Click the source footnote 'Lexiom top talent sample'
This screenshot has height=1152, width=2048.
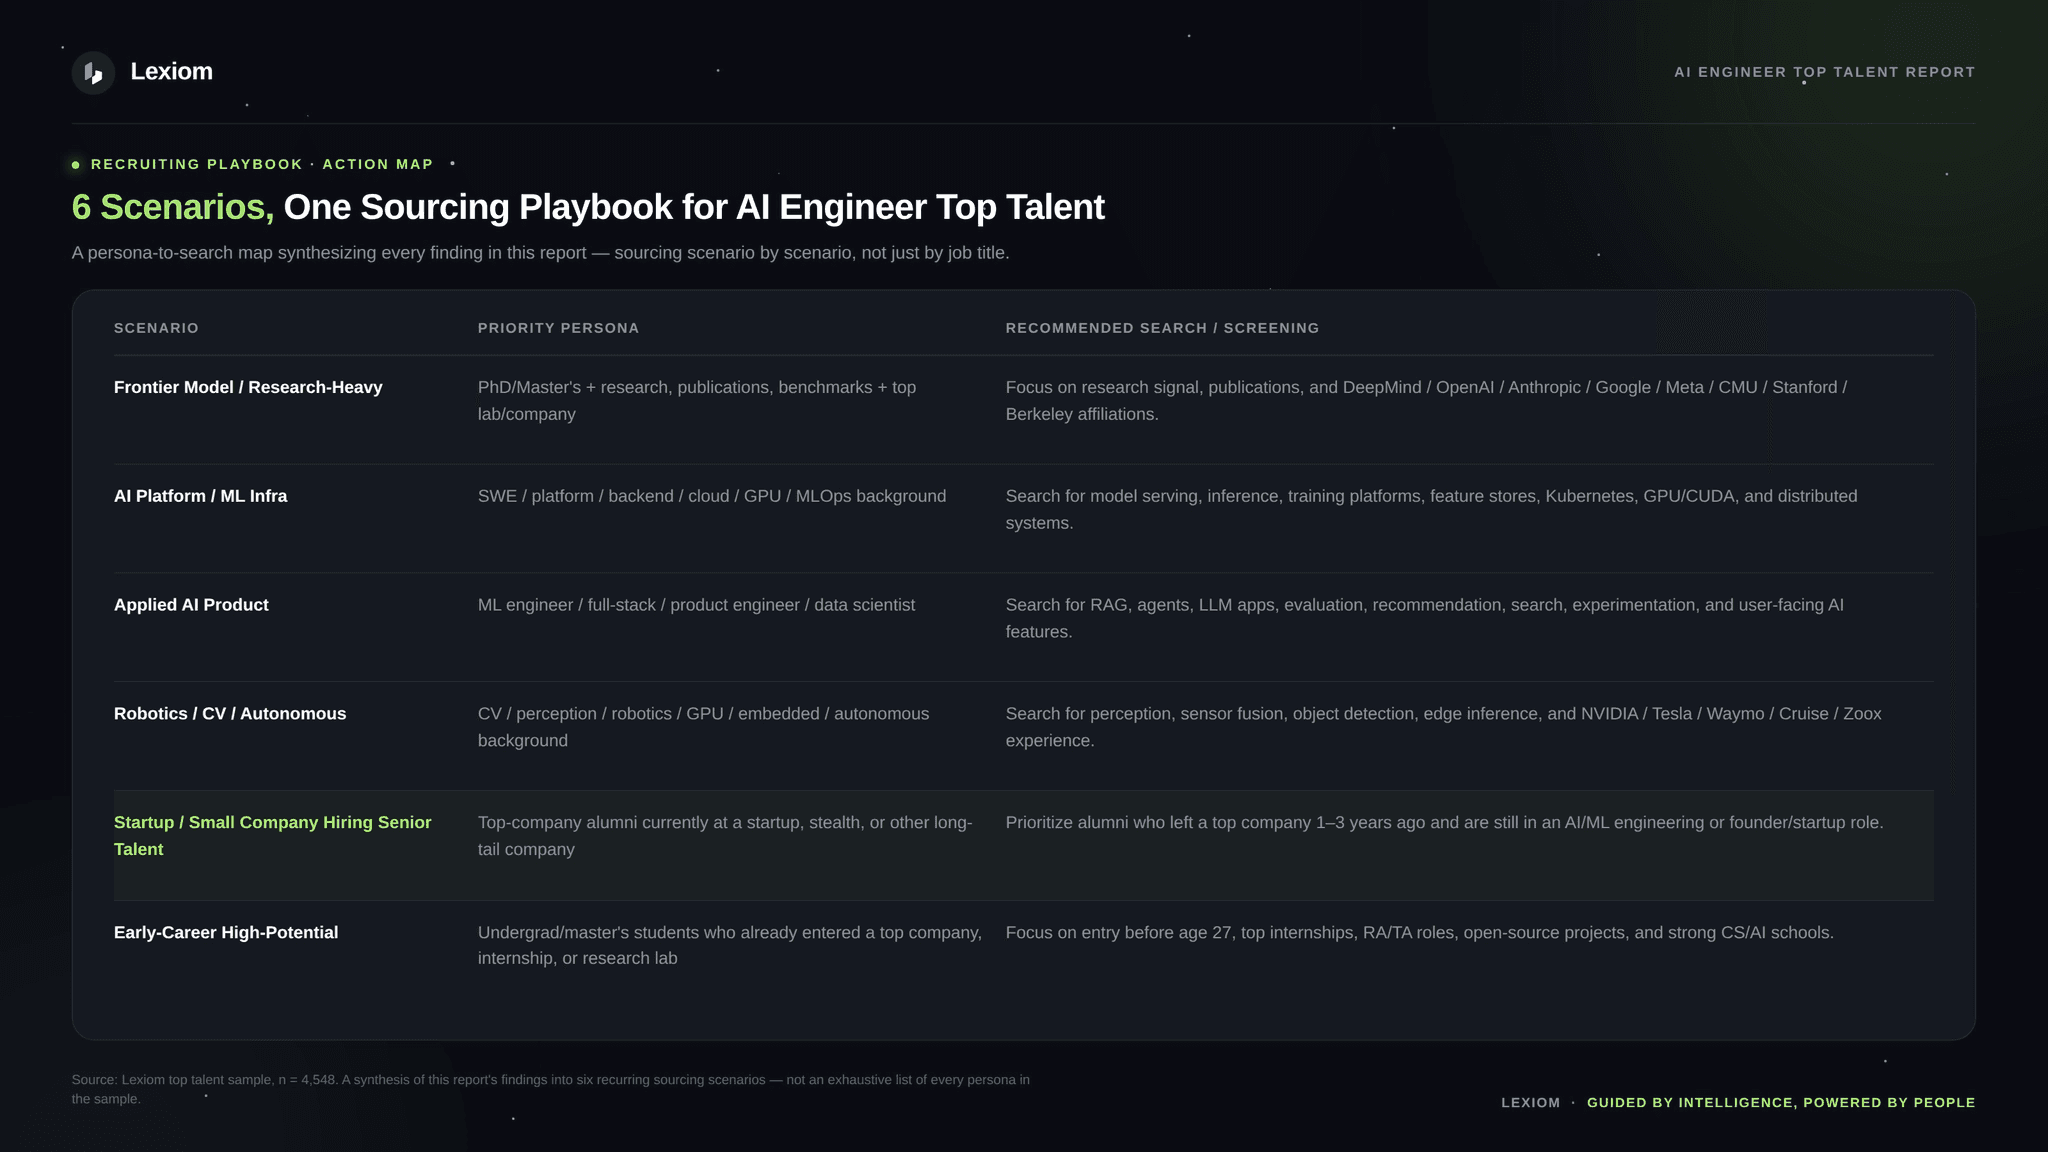551,1089
